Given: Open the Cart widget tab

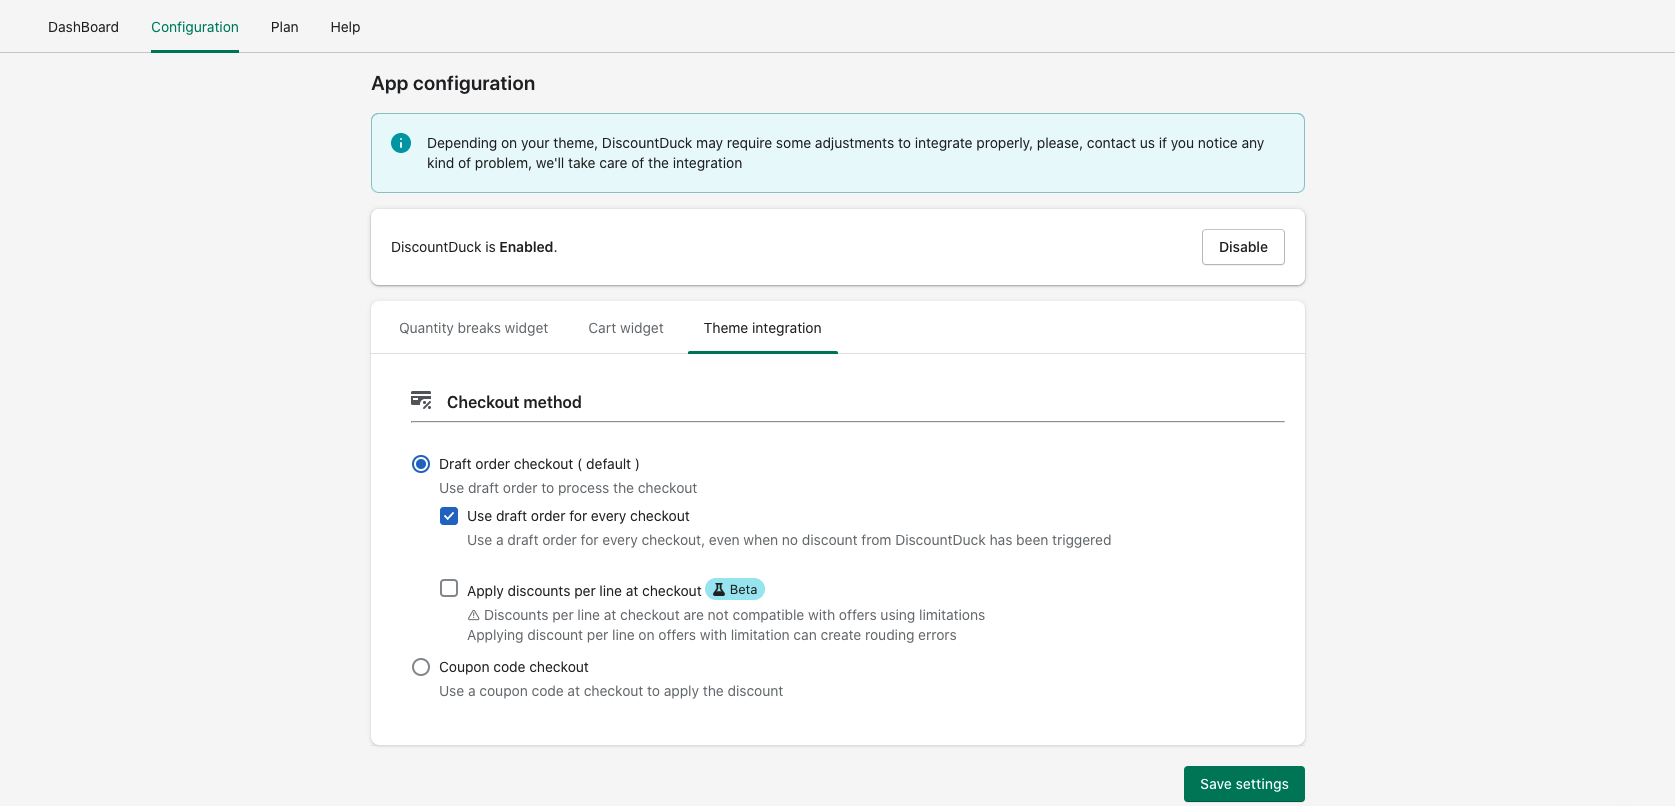Looking at the screenshot, I should point(626,328).
